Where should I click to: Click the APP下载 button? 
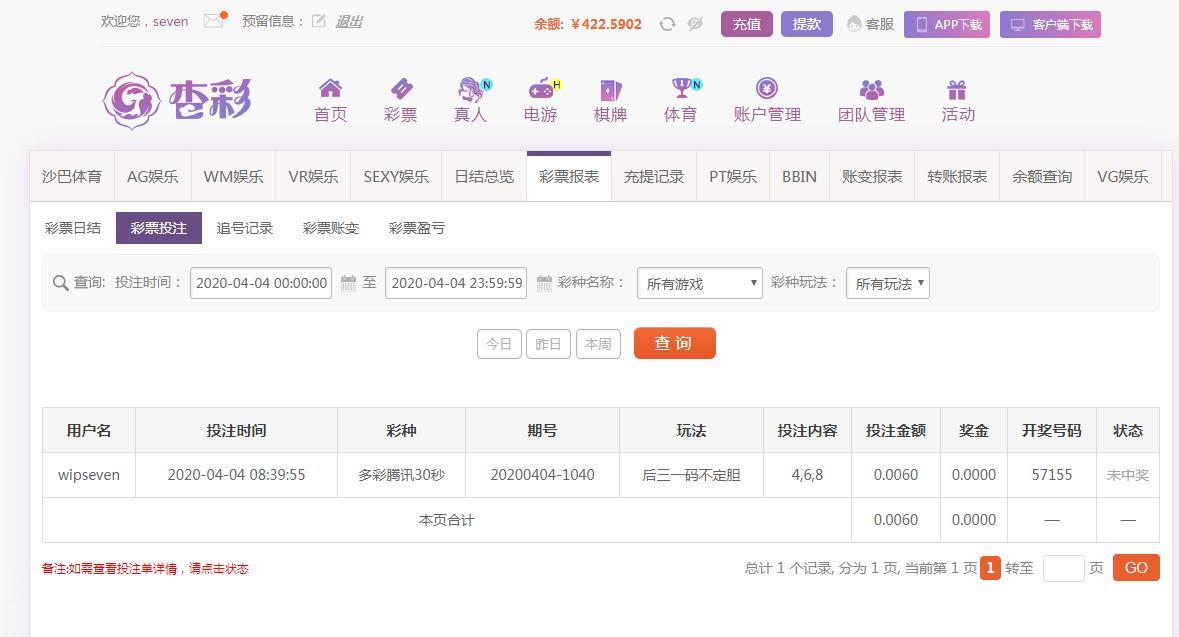(x=947, y=24)
